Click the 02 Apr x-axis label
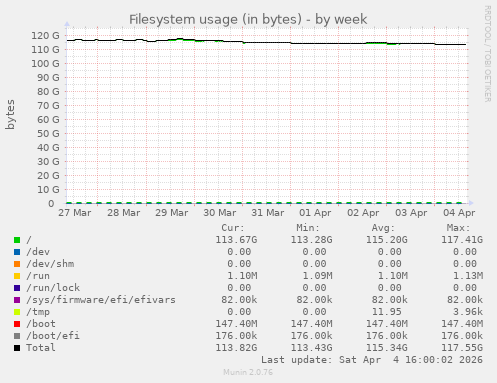The width and height of the screenshot is (497, 383). pos(363,213)
